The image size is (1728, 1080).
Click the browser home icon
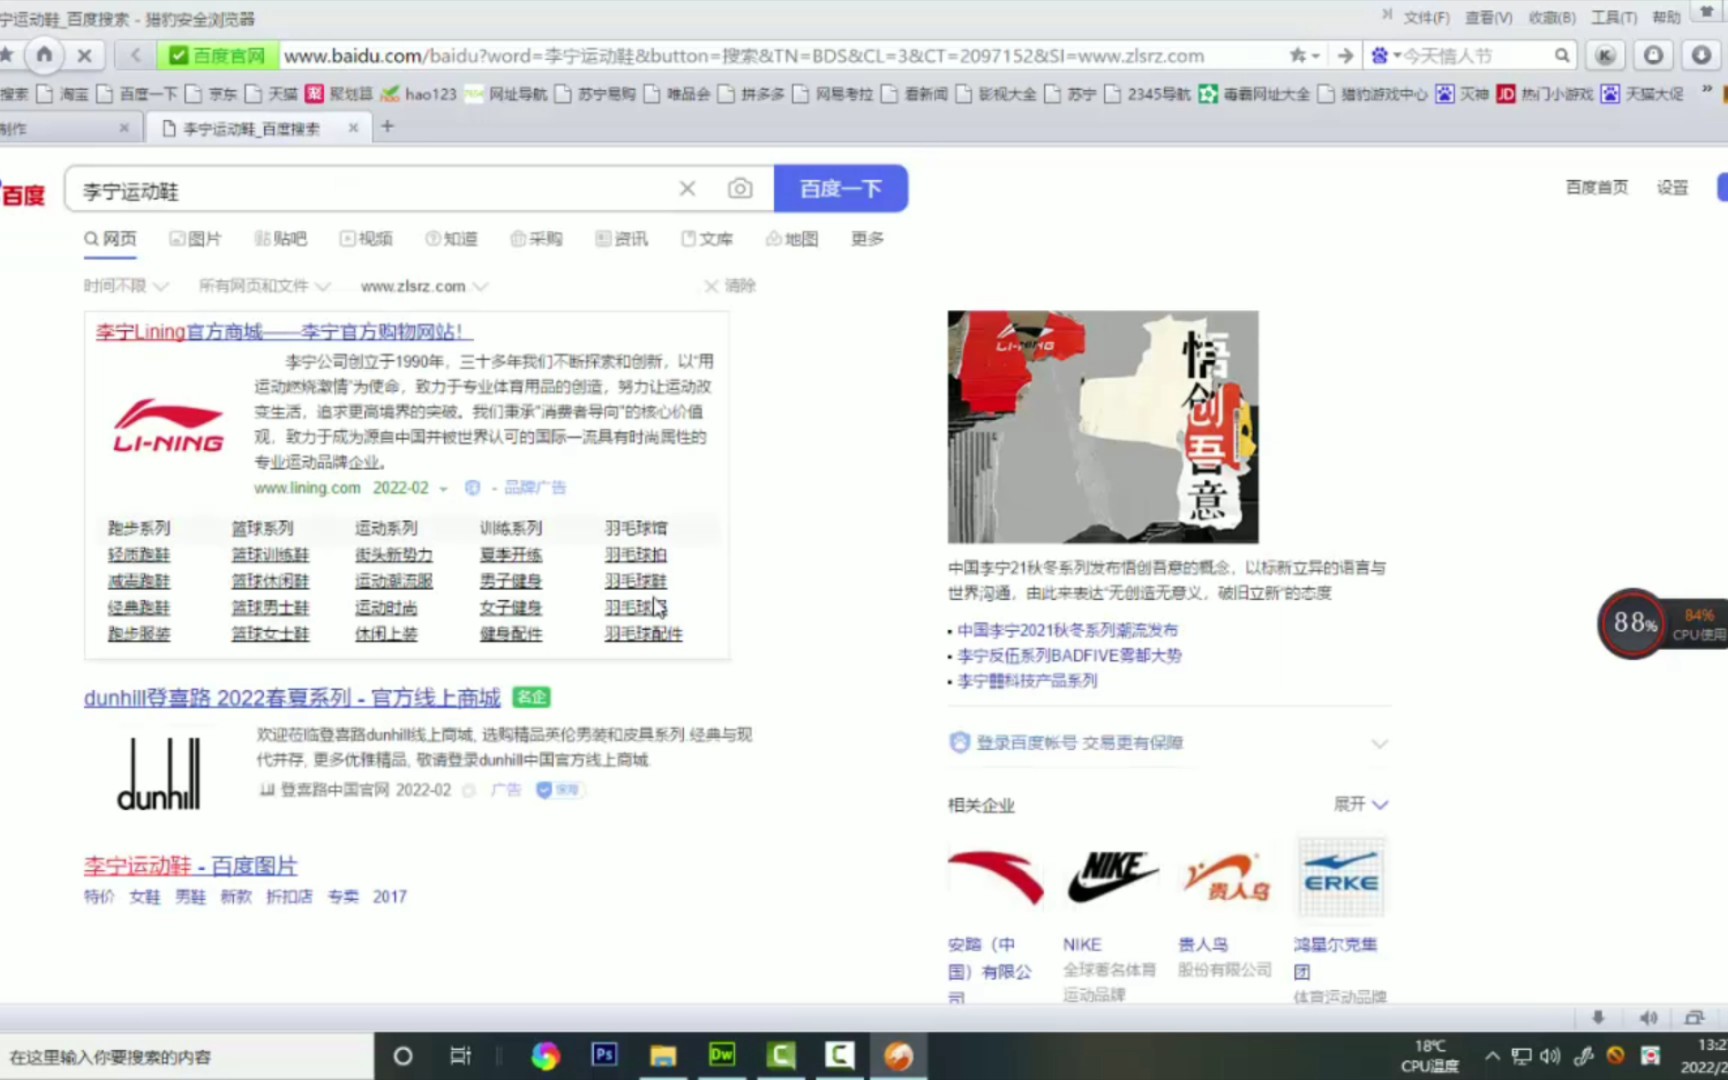[44, 55]
